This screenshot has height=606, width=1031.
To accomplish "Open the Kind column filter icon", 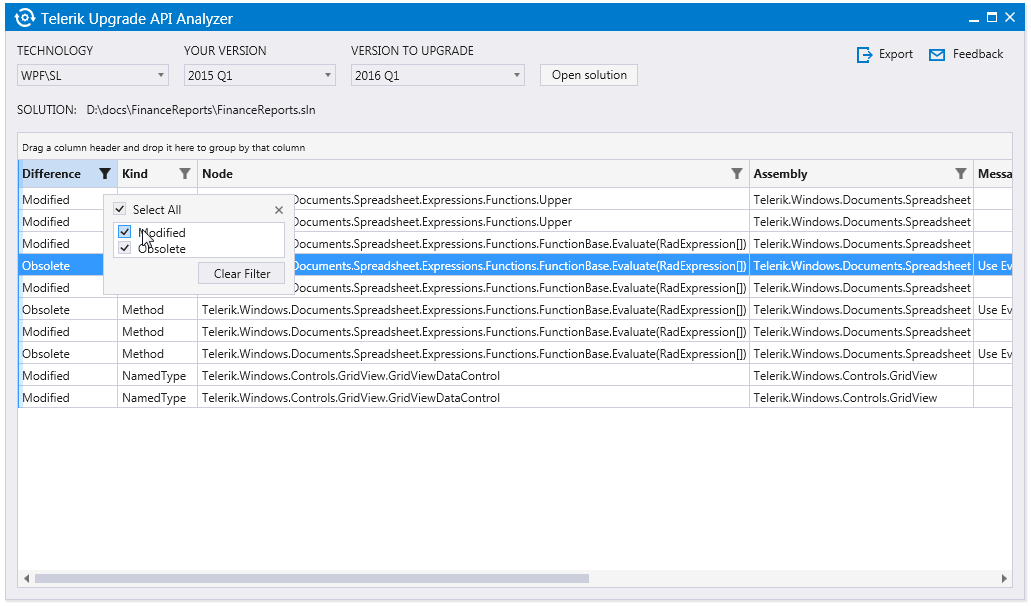I will pos(185,174).
